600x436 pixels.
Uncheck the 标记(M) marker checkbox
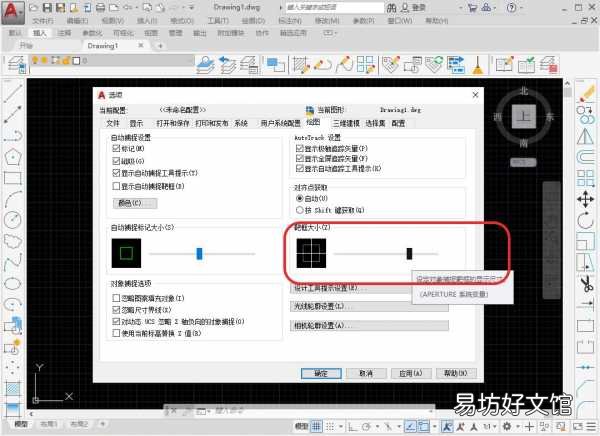(116, 148)
